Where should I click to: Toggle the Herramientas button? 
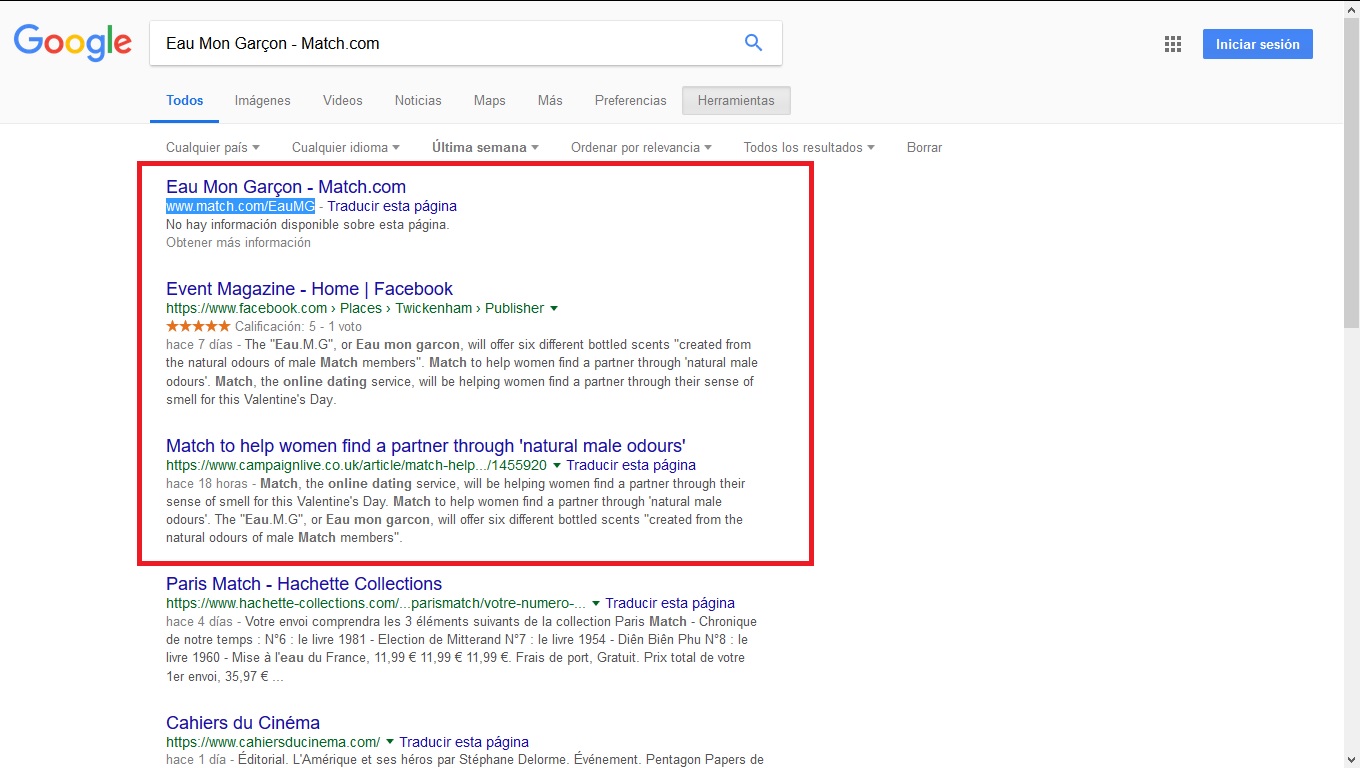pos(736,100)
